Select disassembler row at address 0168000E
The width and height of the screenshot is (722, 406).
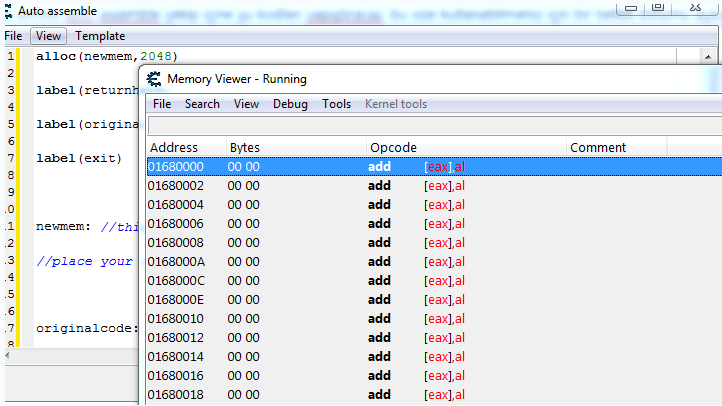[x=434, y=300]
